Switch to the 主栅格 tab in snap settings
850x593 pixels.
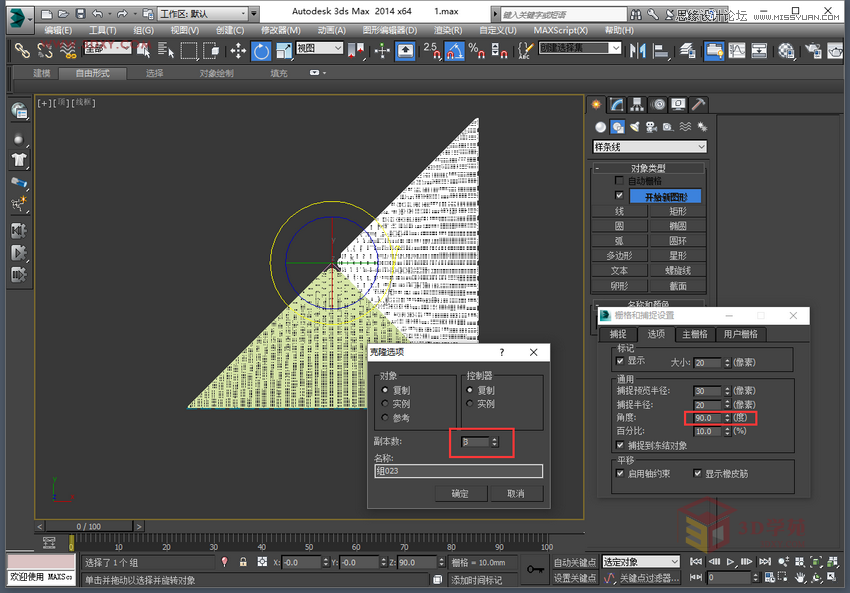[x=697, y=335]
